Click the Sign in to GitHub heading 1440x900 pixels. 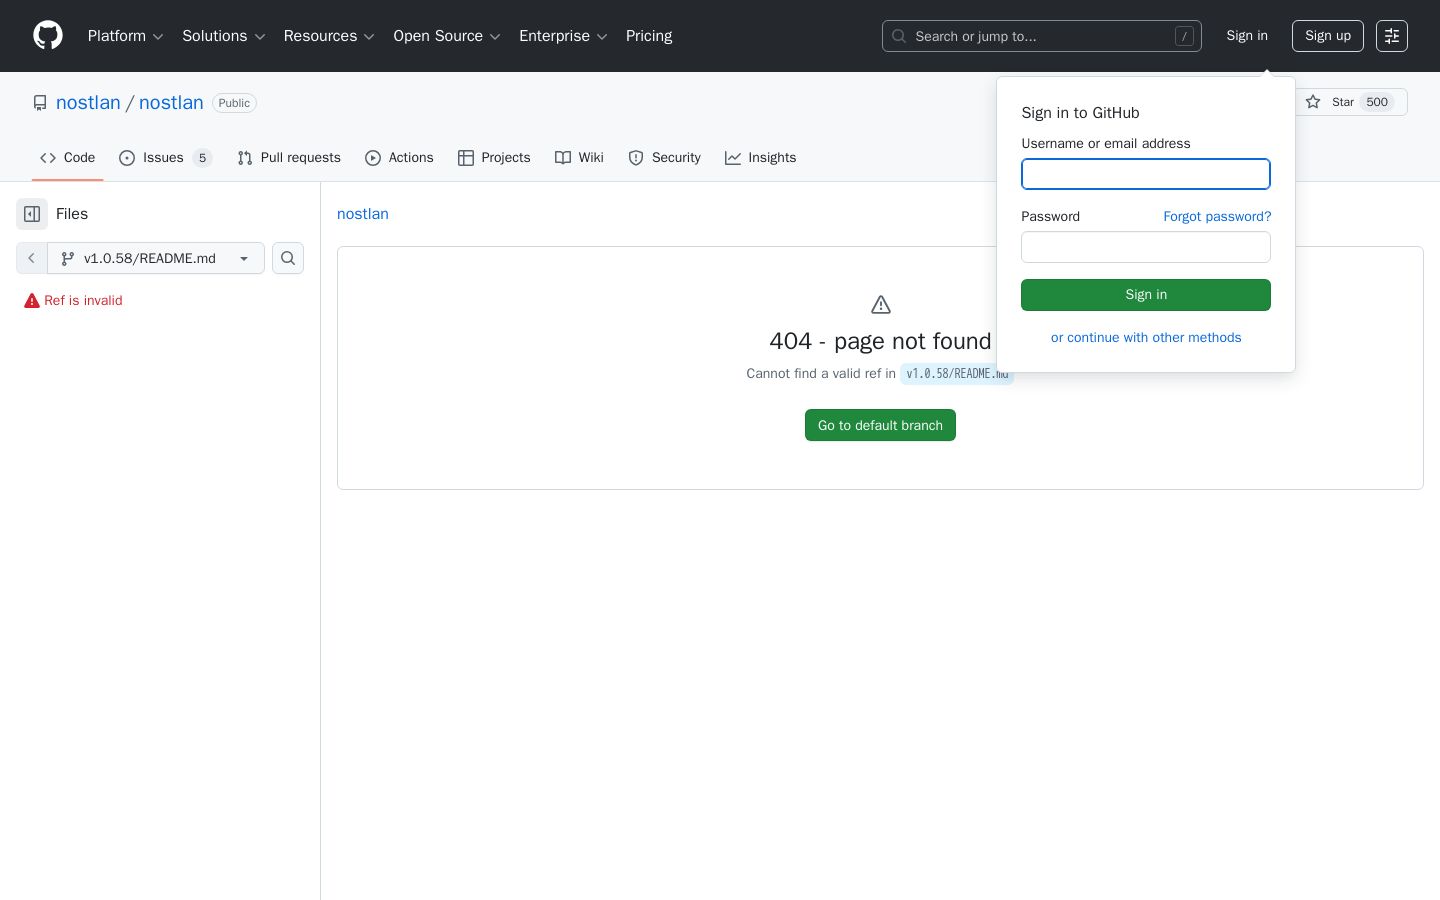(1080, 113)
